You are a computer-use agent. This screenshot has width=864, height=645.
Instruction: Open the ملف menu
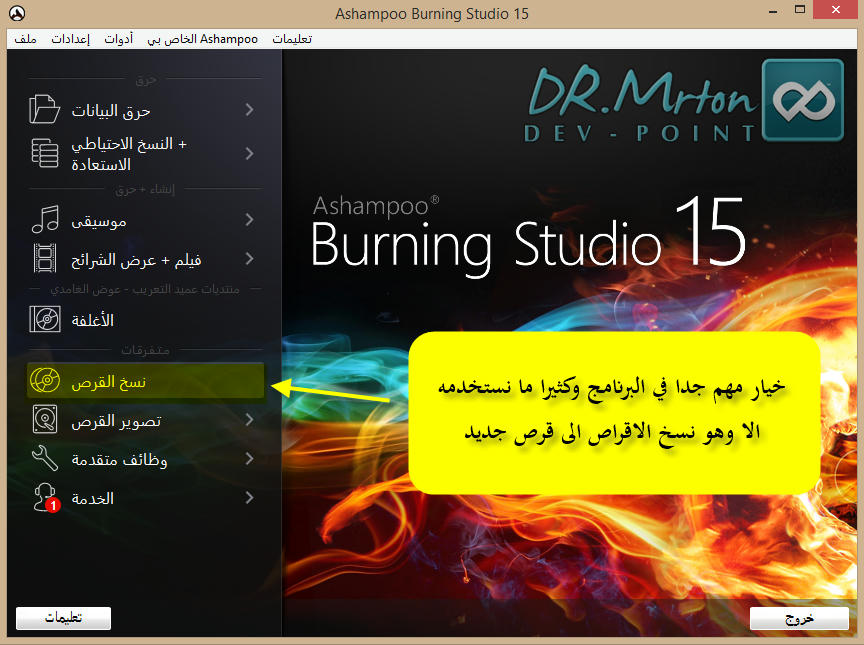(x=26, y=39)
